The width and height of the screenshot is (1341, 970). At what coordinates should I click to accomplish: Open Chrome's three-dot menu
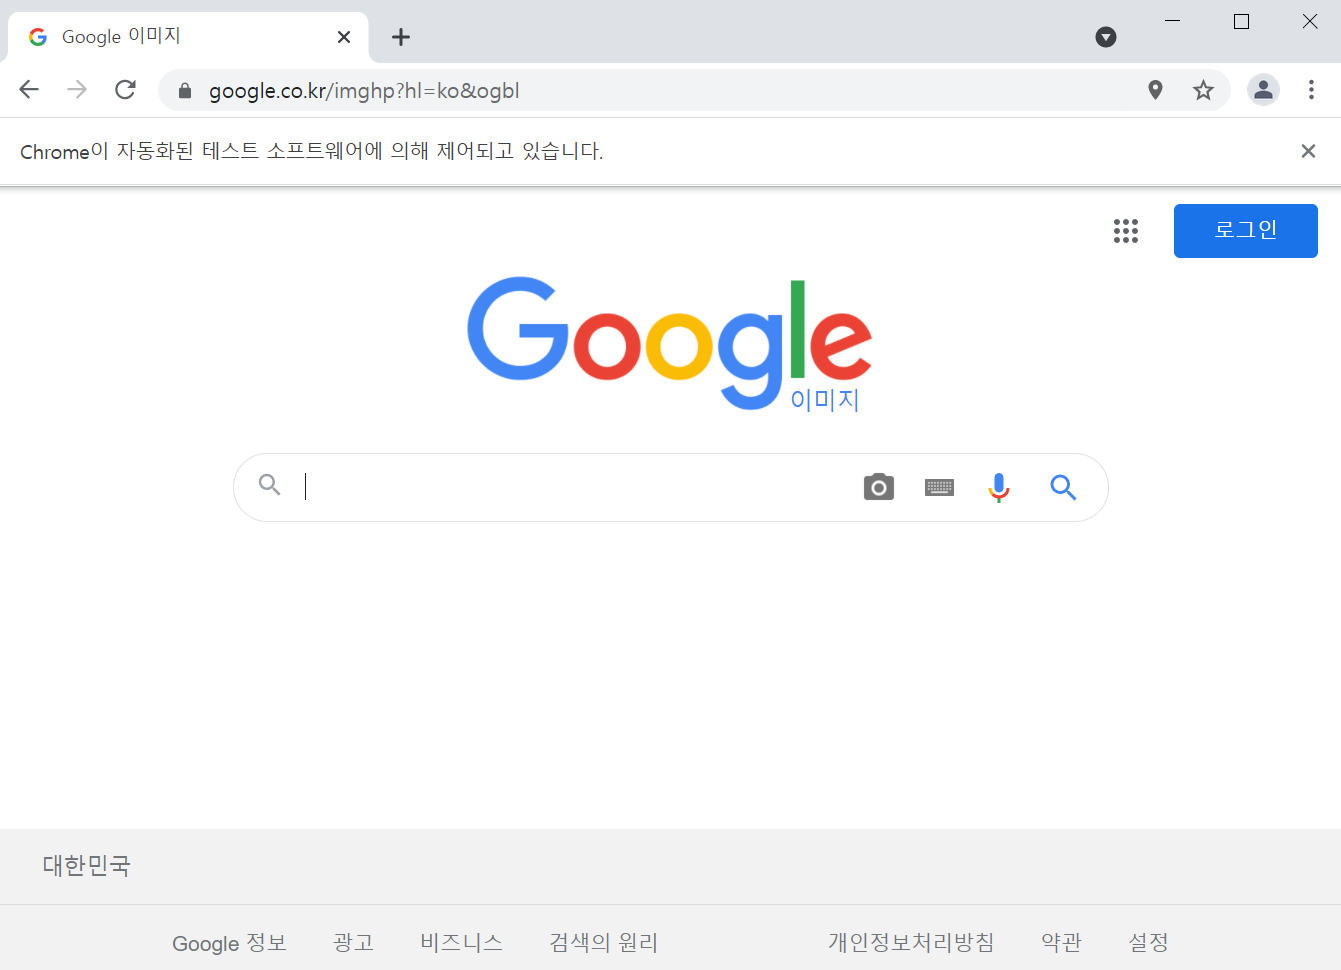(1311, 90)
